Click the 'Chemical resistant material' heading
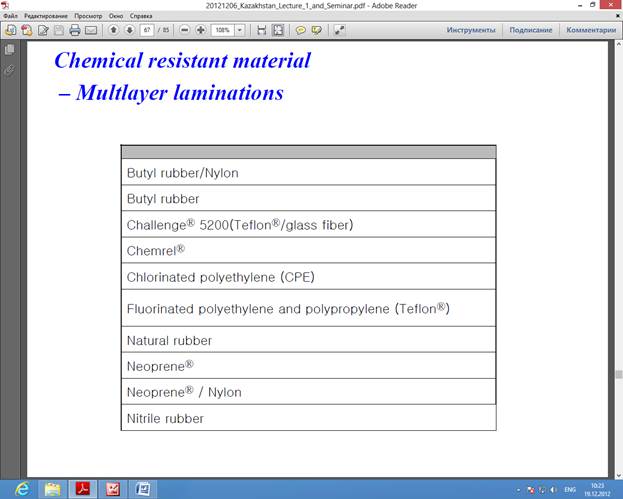Screen dimensions: 623x499 coord(182,60)
